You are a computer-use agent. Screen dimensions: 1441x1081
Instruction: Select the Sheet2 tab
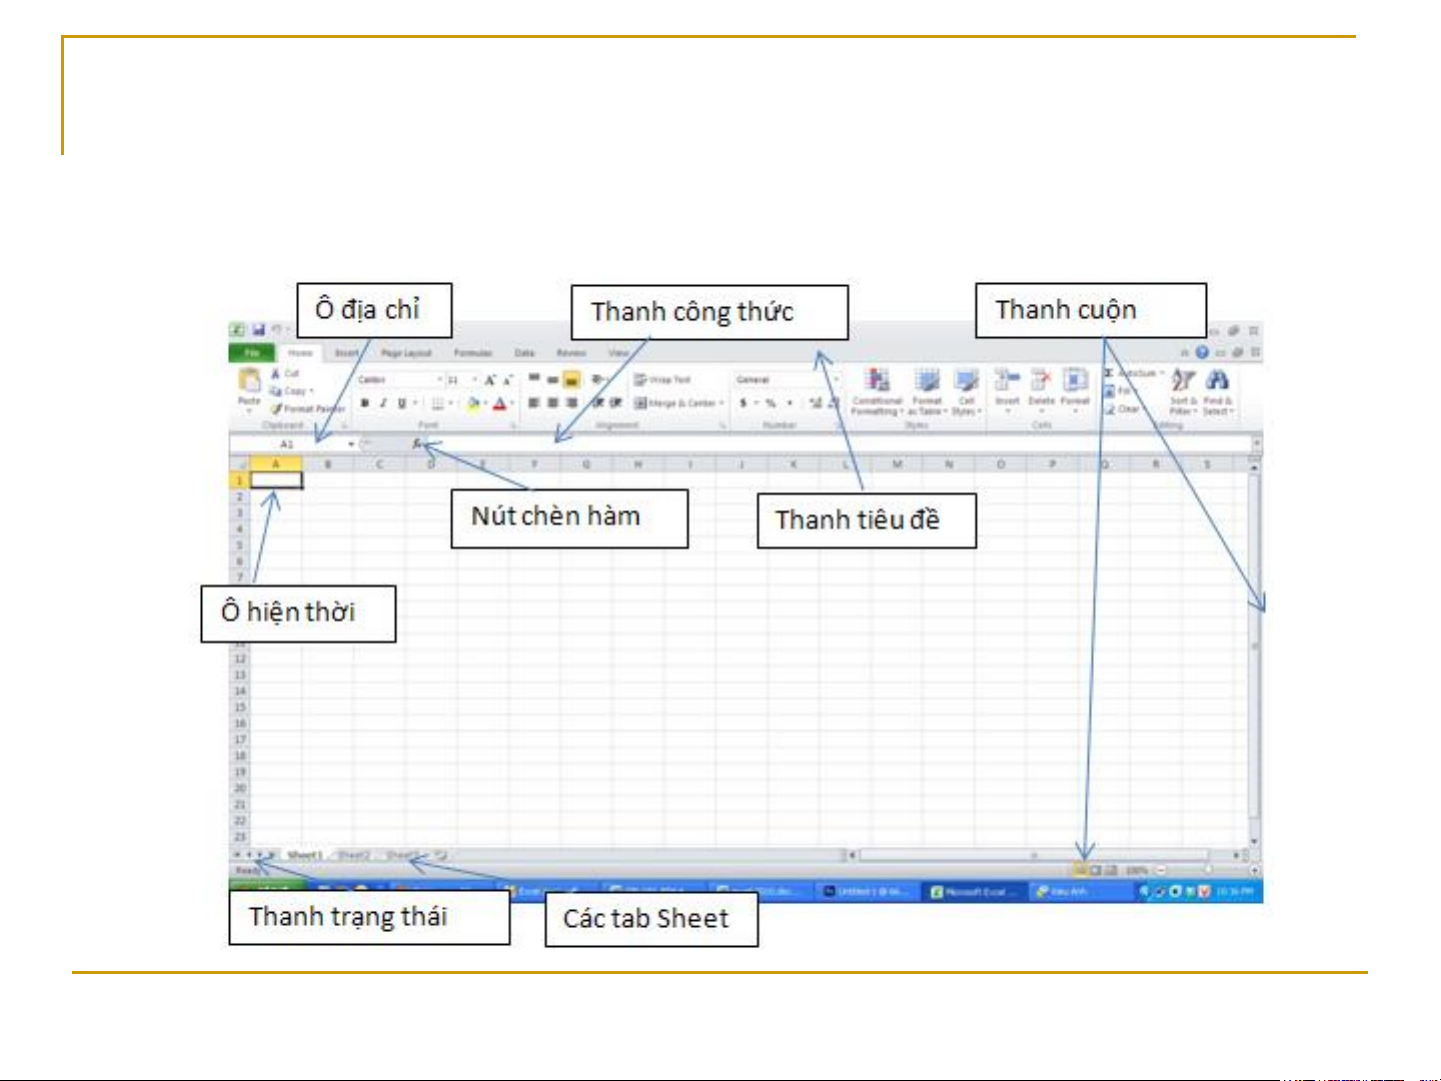(354, 855)
